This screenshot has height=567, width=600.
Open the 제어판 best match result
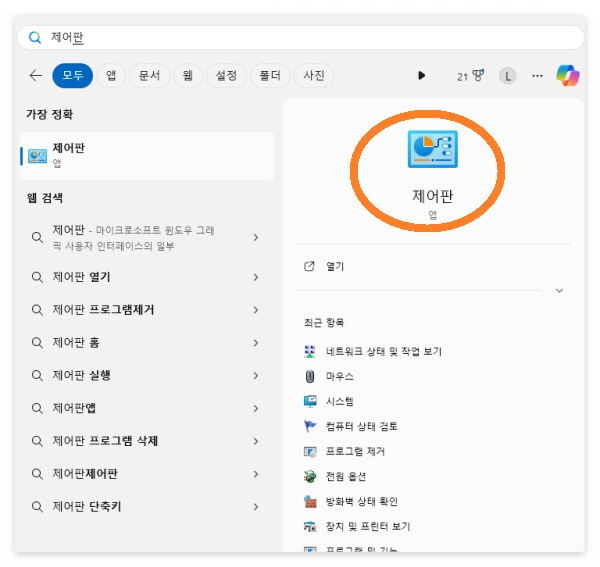click(x=147, y=156)
